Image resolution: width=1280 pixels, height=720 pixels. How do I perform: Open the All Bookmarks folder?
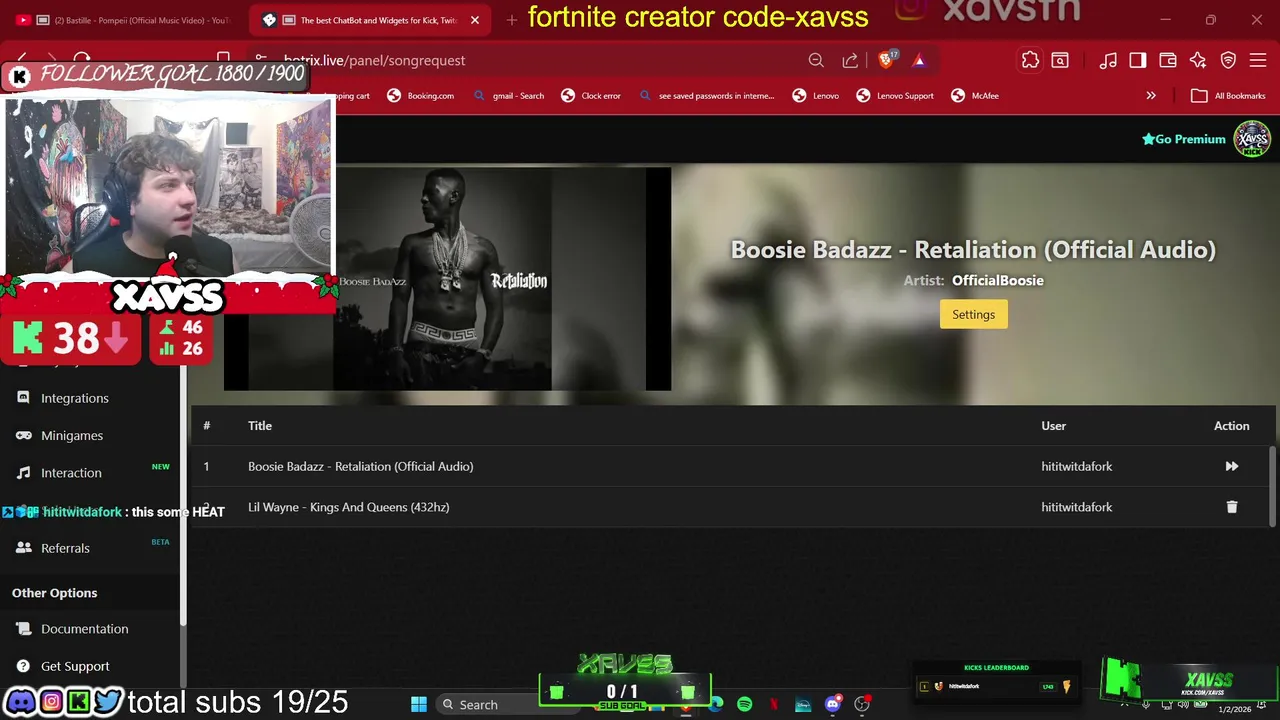tap(1229, 96)
